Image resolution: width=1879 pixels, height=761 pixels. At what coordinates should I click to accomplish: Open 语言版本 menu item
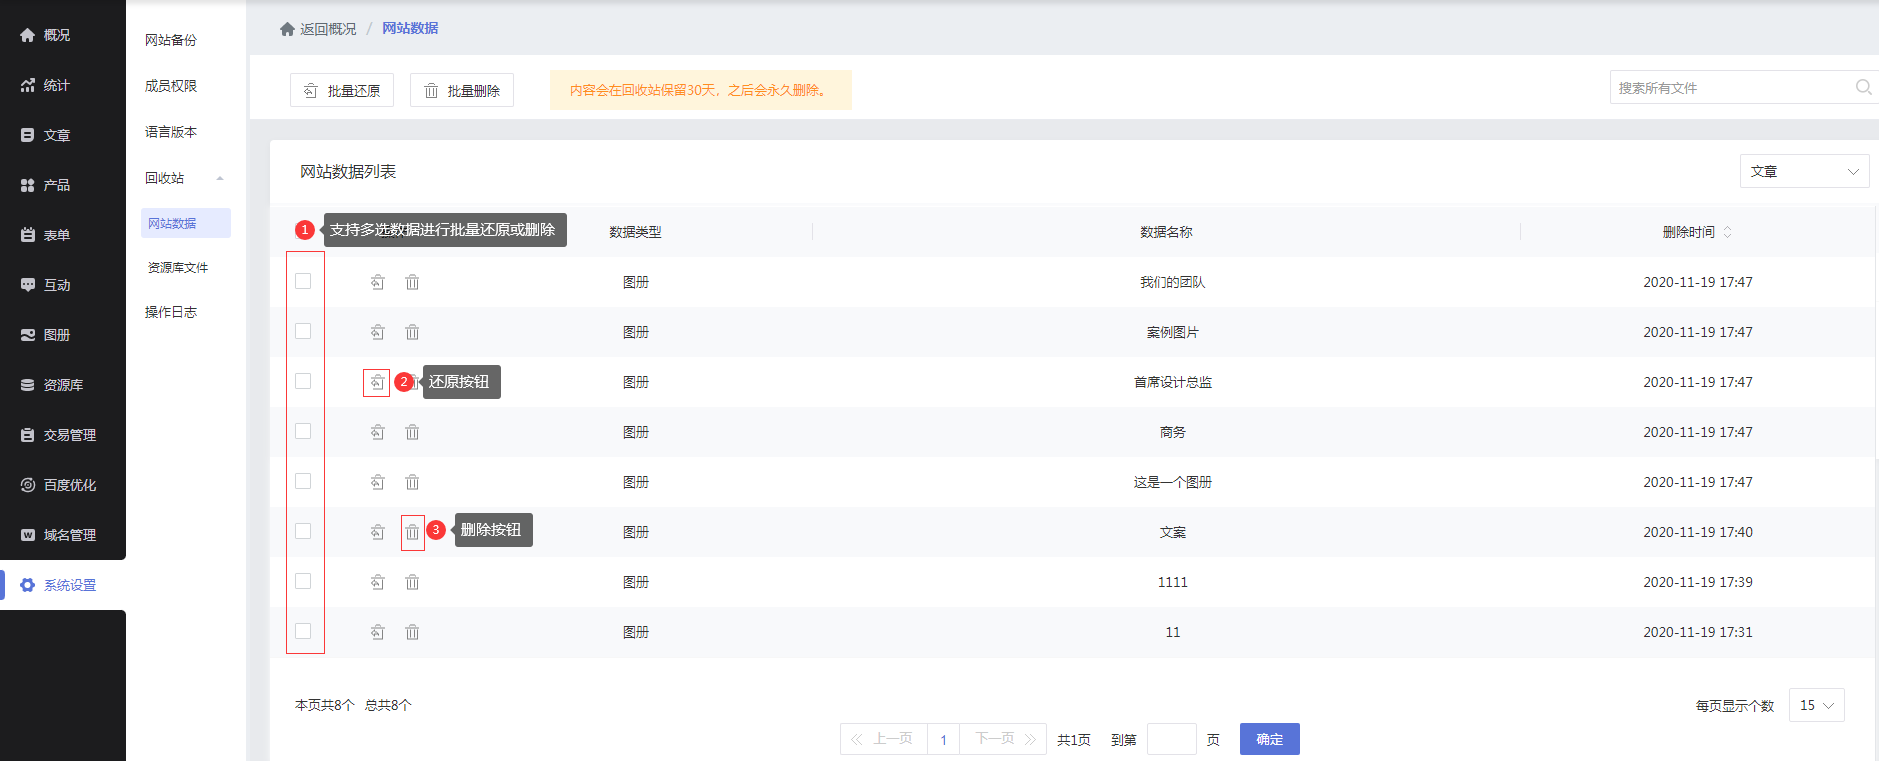pyautogui.click(x=171, y=132)
